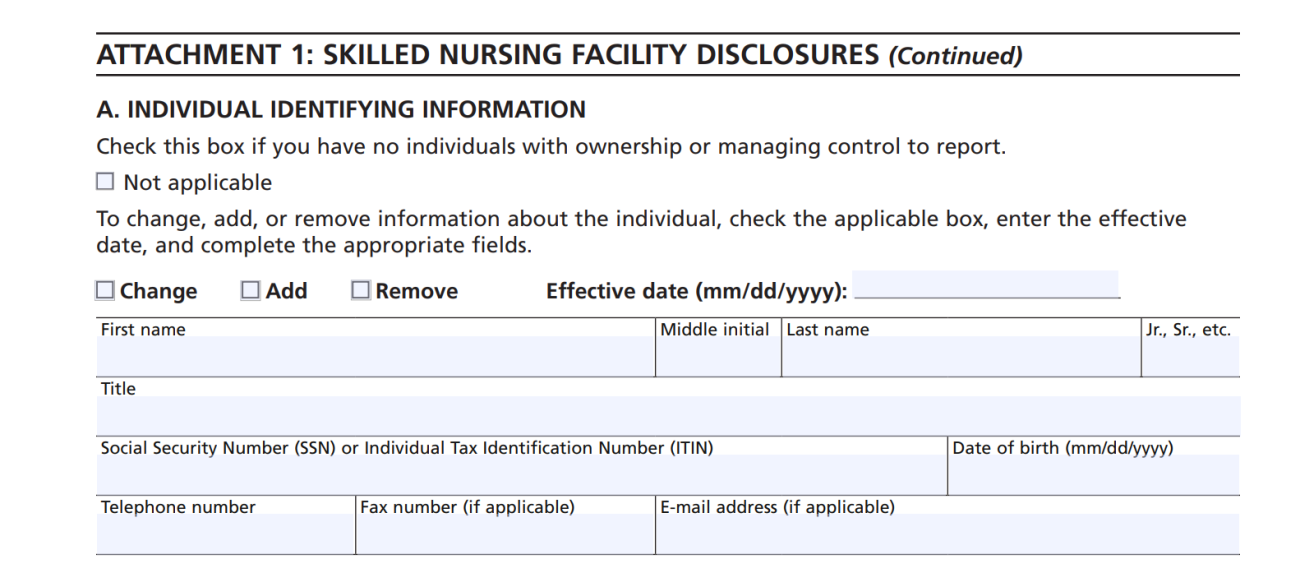Select the Last name input field
The image size is (1300, 573).
[x=960, y=356]
